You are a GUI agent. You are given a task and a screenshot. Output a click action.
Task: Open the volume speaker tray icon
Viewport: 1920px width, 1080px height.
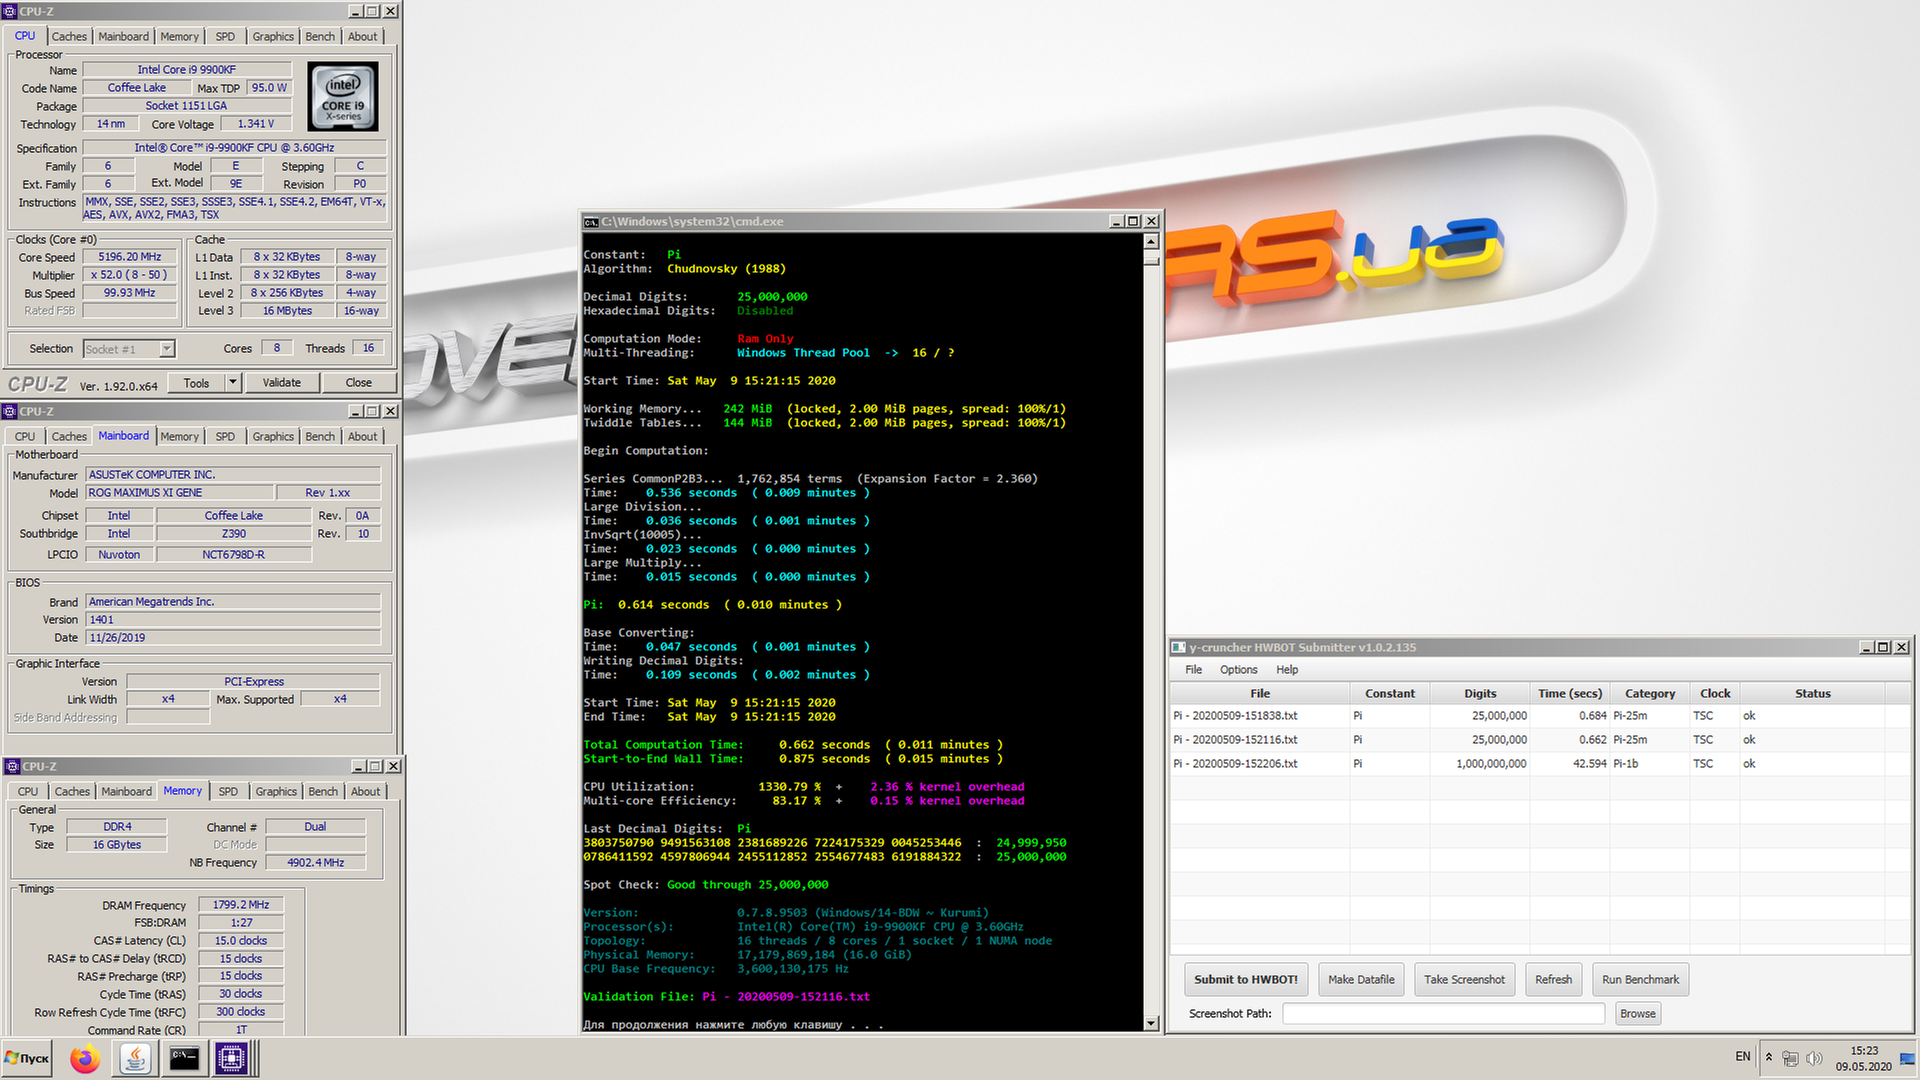pos(1814,1058)
